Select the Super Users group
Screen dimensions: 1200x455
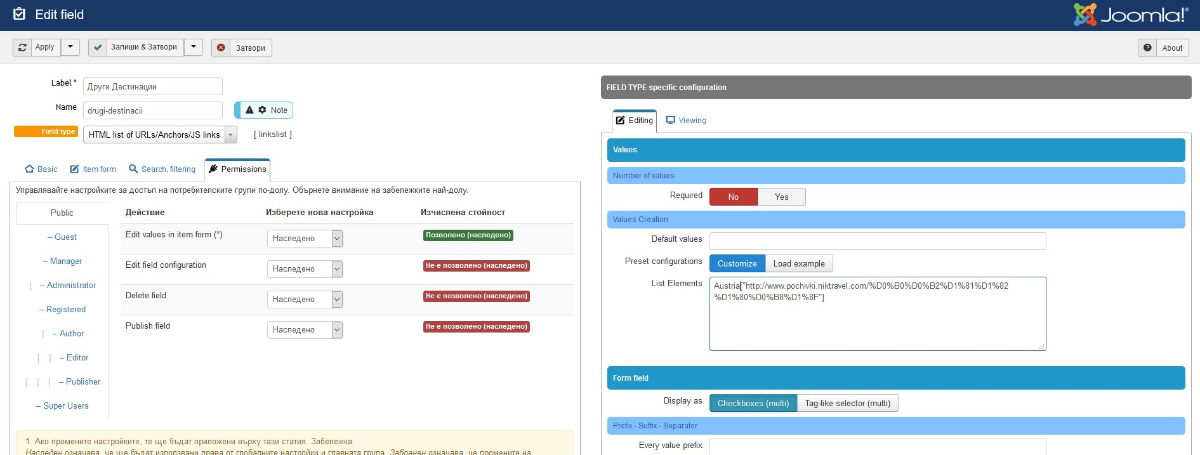(66, 405)
